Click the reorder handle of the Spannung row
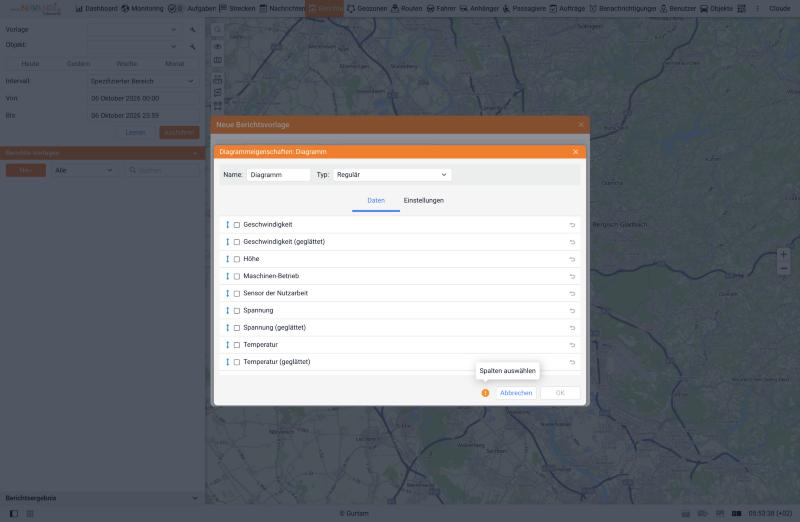The width and height of the screenshot is (800, 522). click(228, 310)
